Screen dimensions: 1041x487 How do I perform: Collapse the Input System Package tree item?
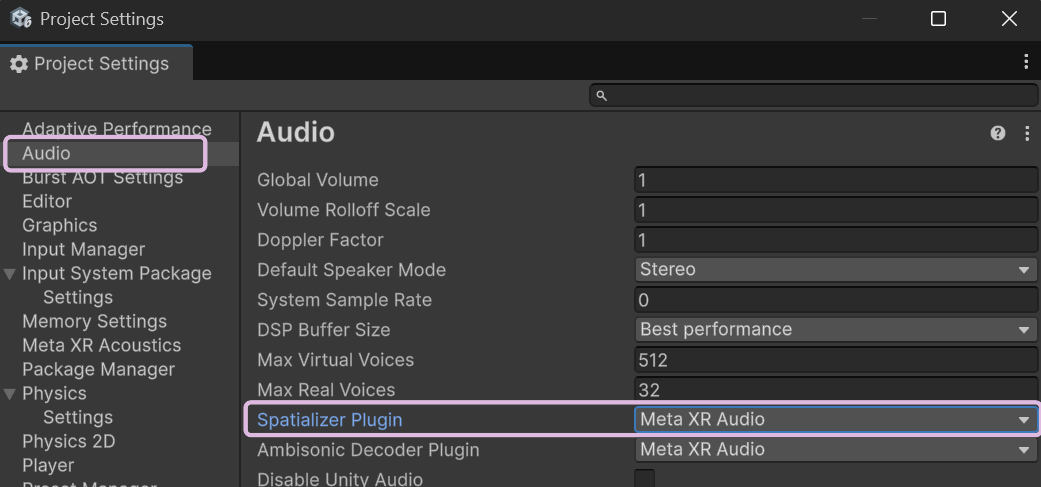pos(10,274)
